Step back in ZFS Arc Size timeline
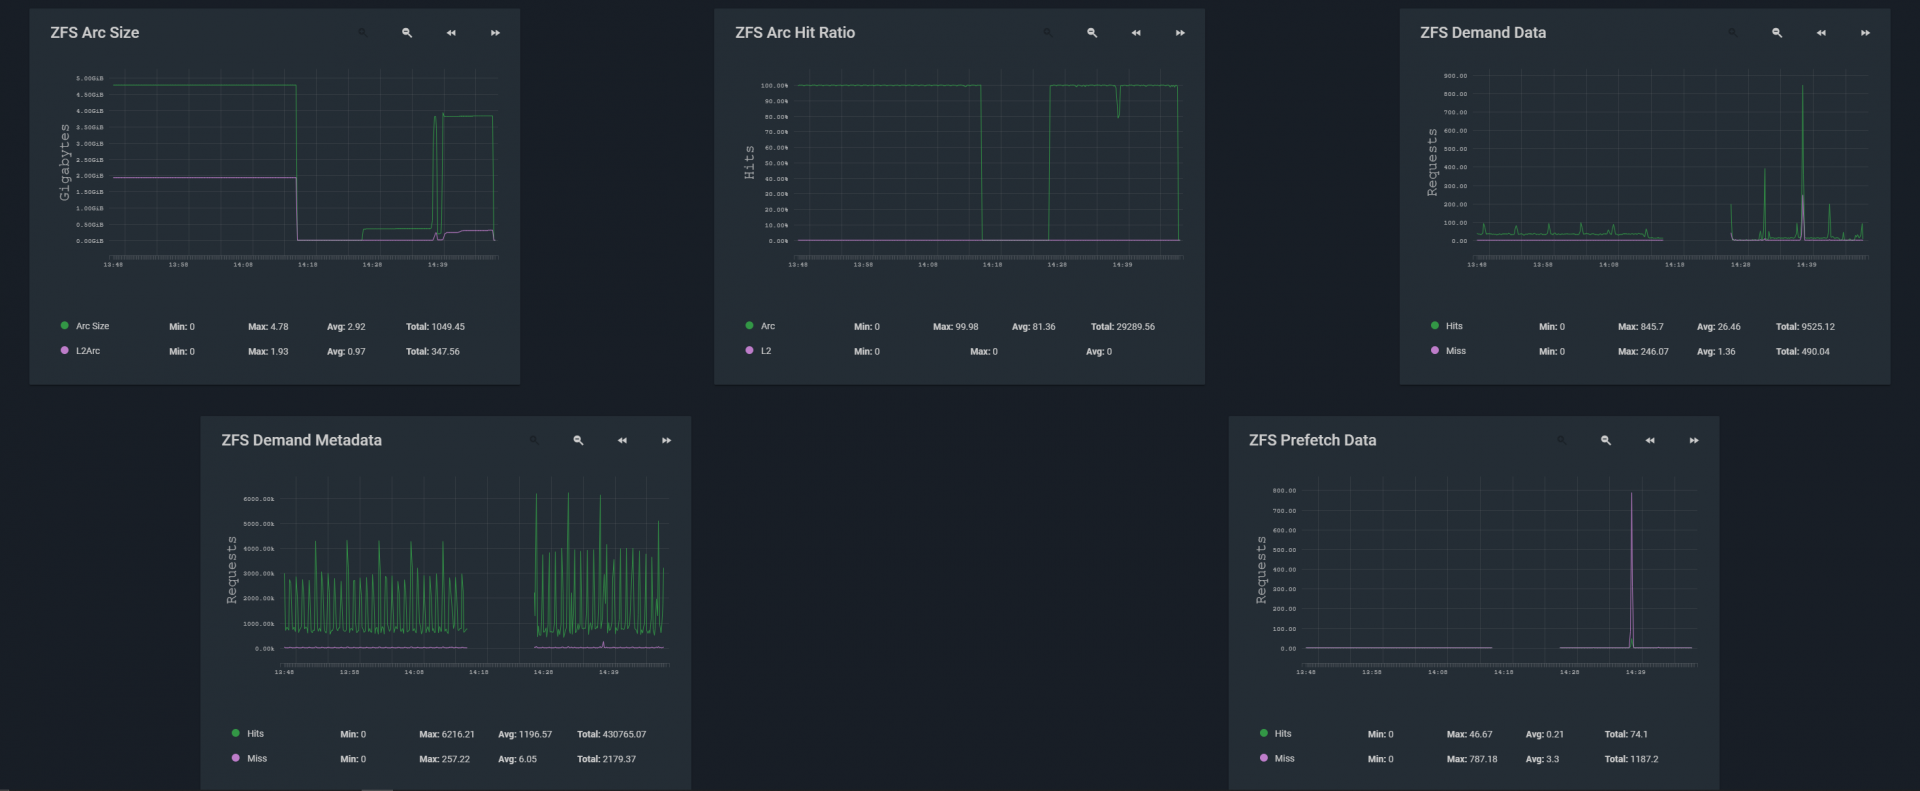Viewport: 1920px width, 791px height. click(x=451, y=33)
